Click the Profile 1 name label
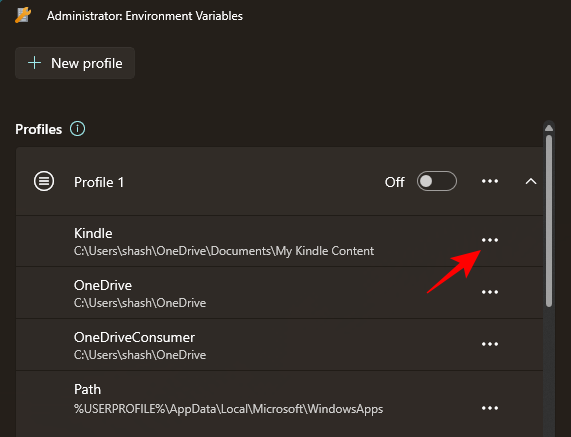The height and width of the screenshot is (437, 571). point(99,182)
